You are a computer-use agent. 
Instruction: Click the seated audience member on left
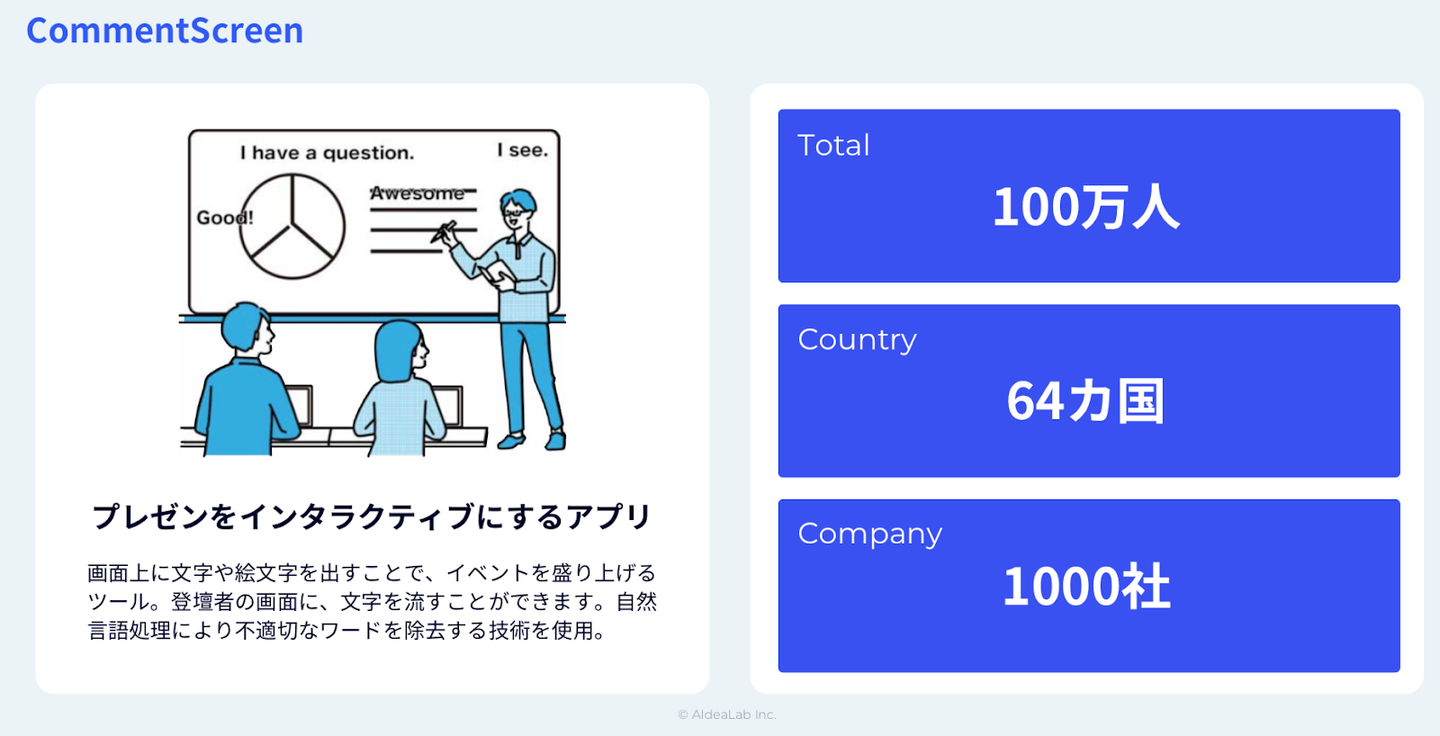pos(243,385)
